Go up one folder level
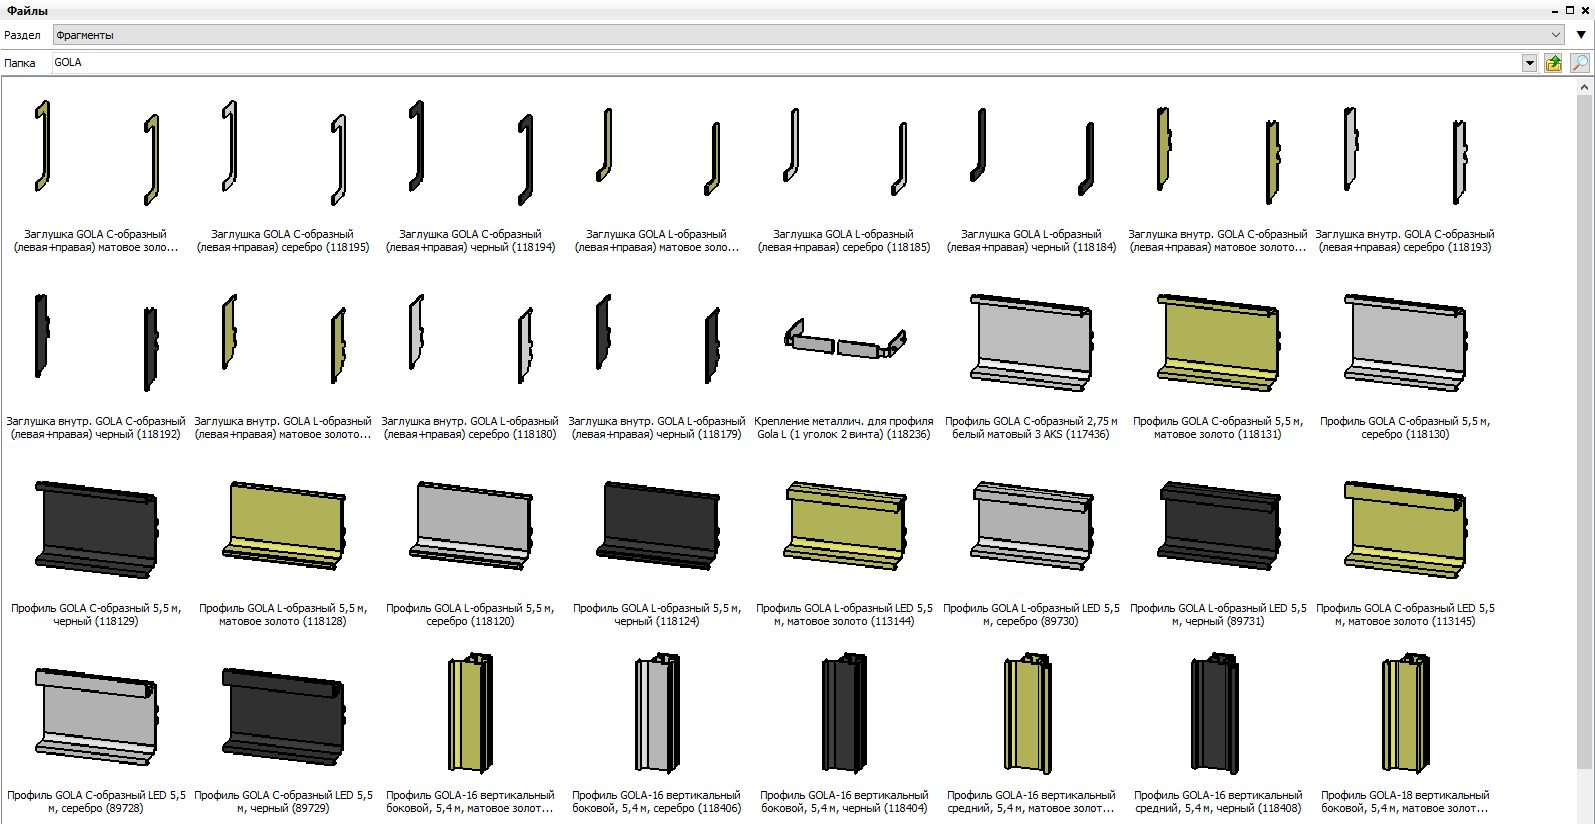Viewport: 1595px width, 824px height. (x=1553, y=63)
